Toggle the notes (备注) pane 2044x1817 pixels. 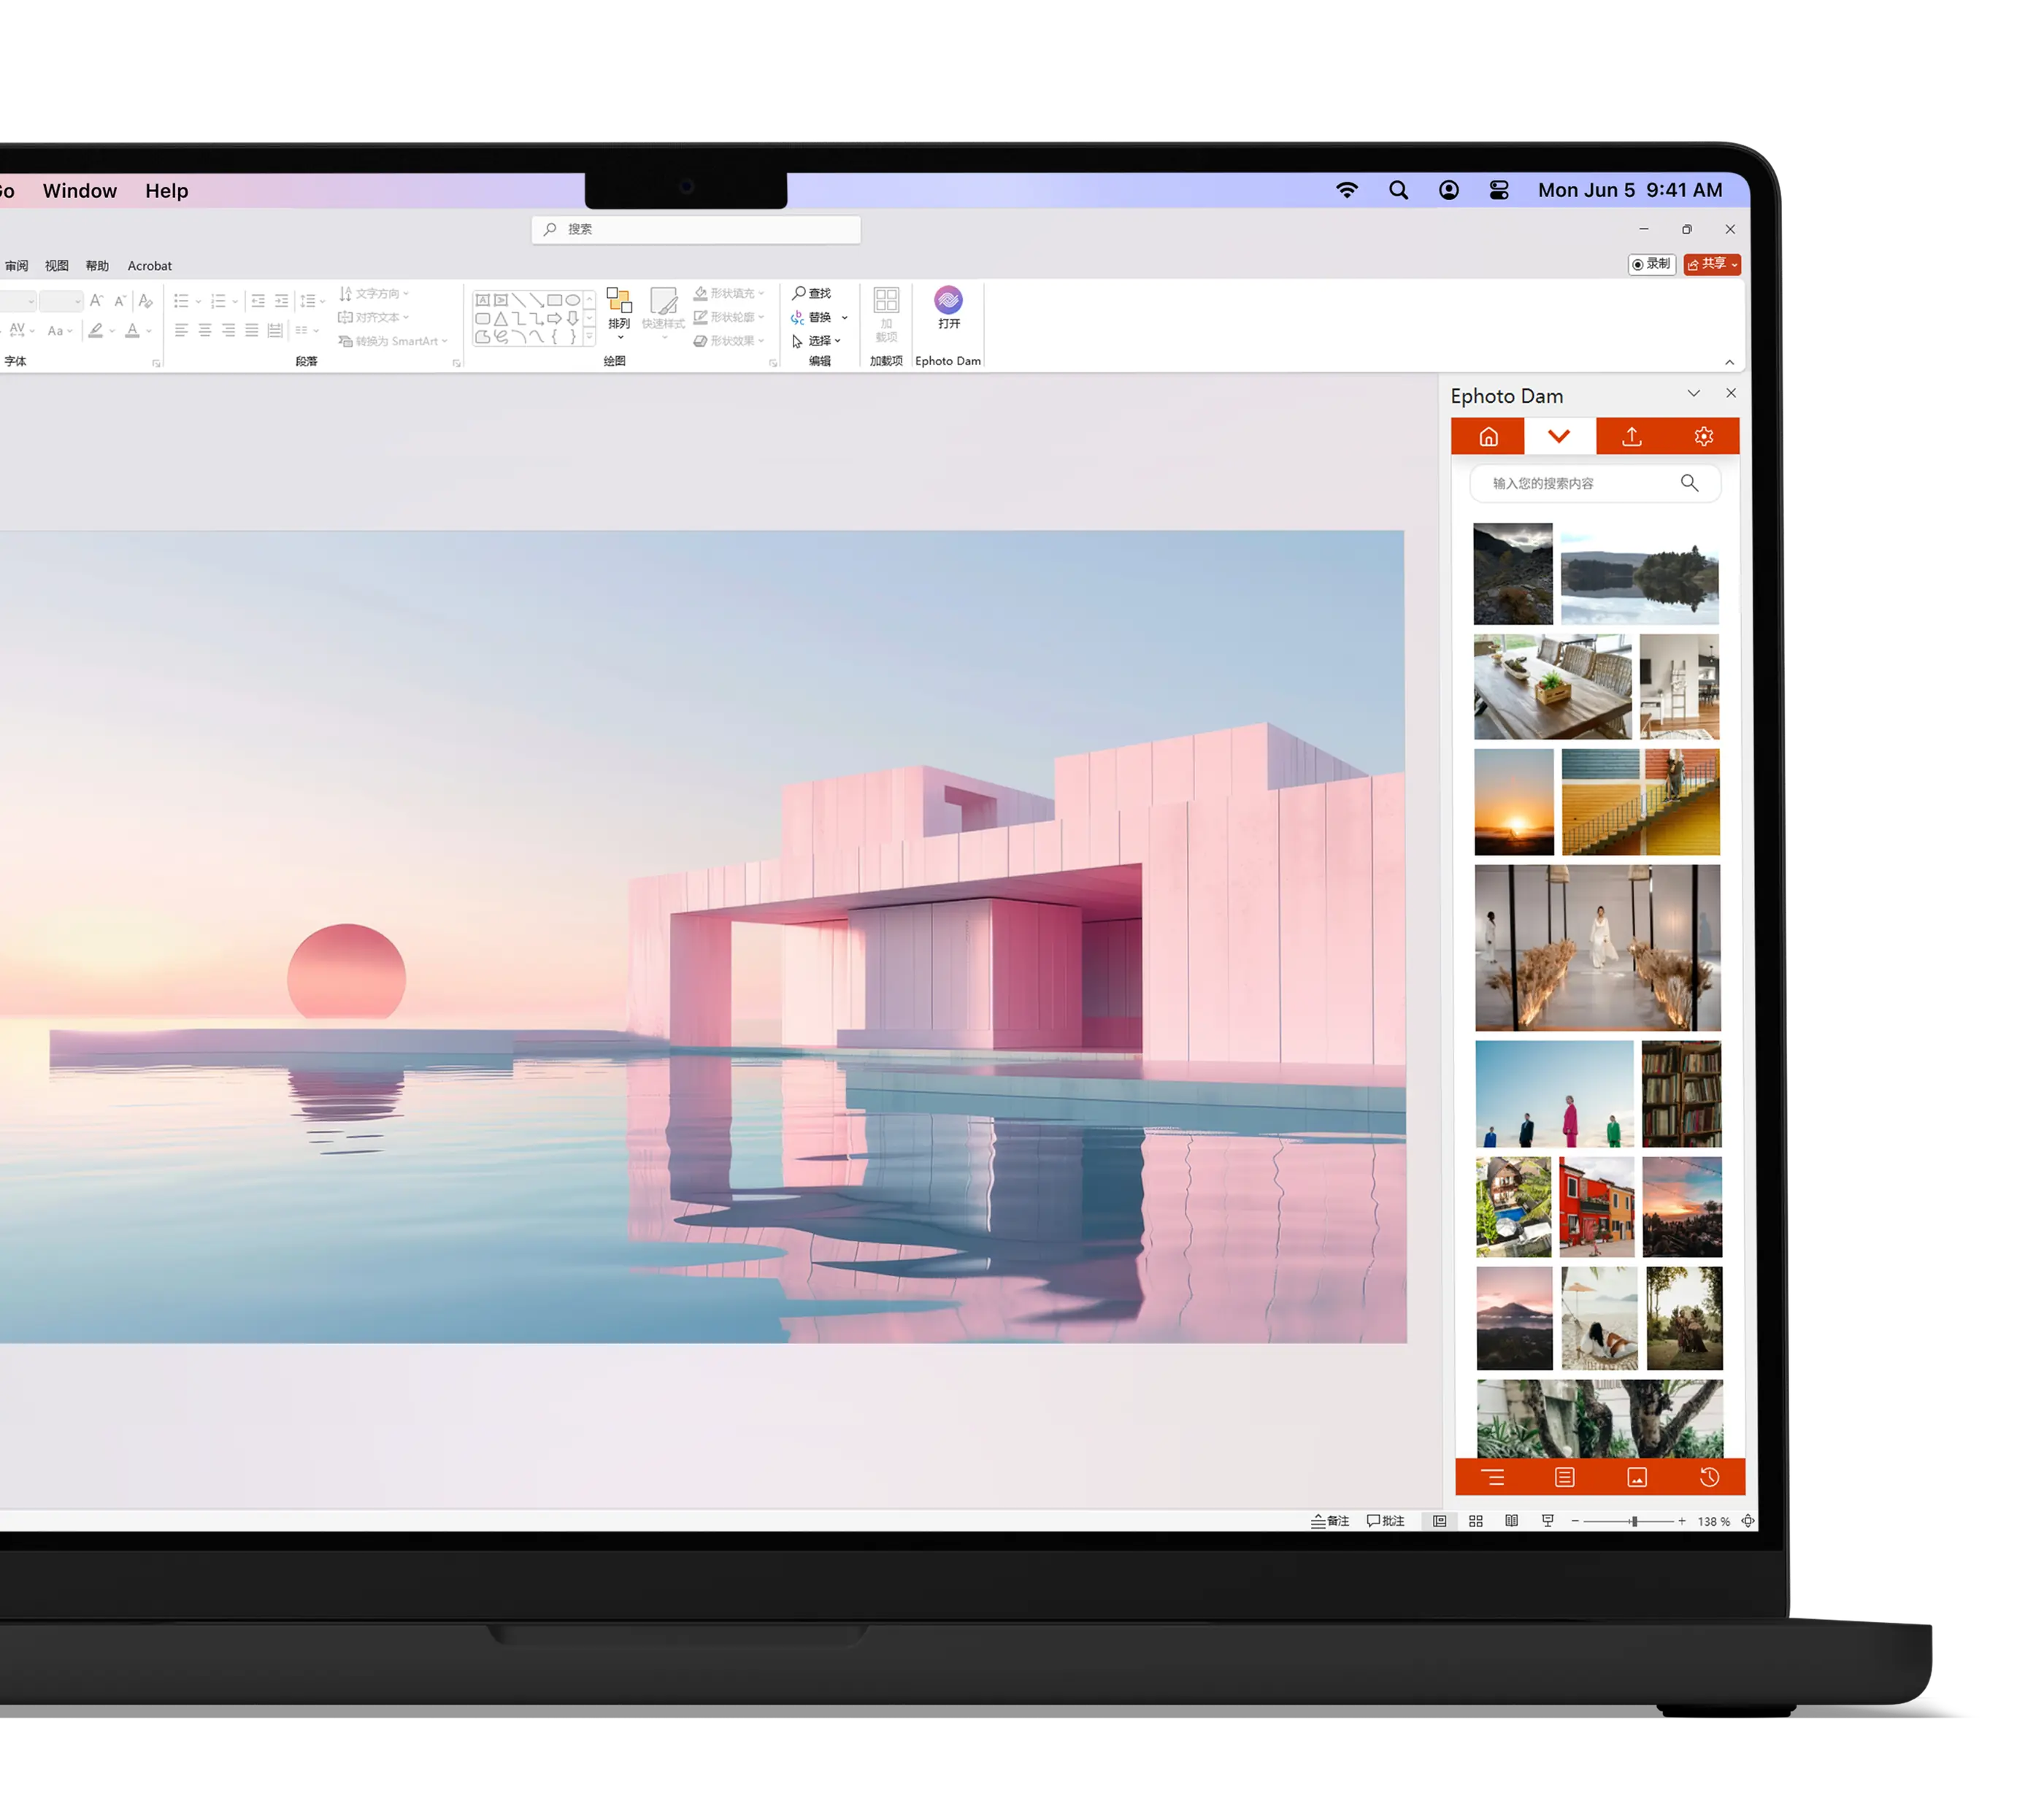click(1330, 1521)
